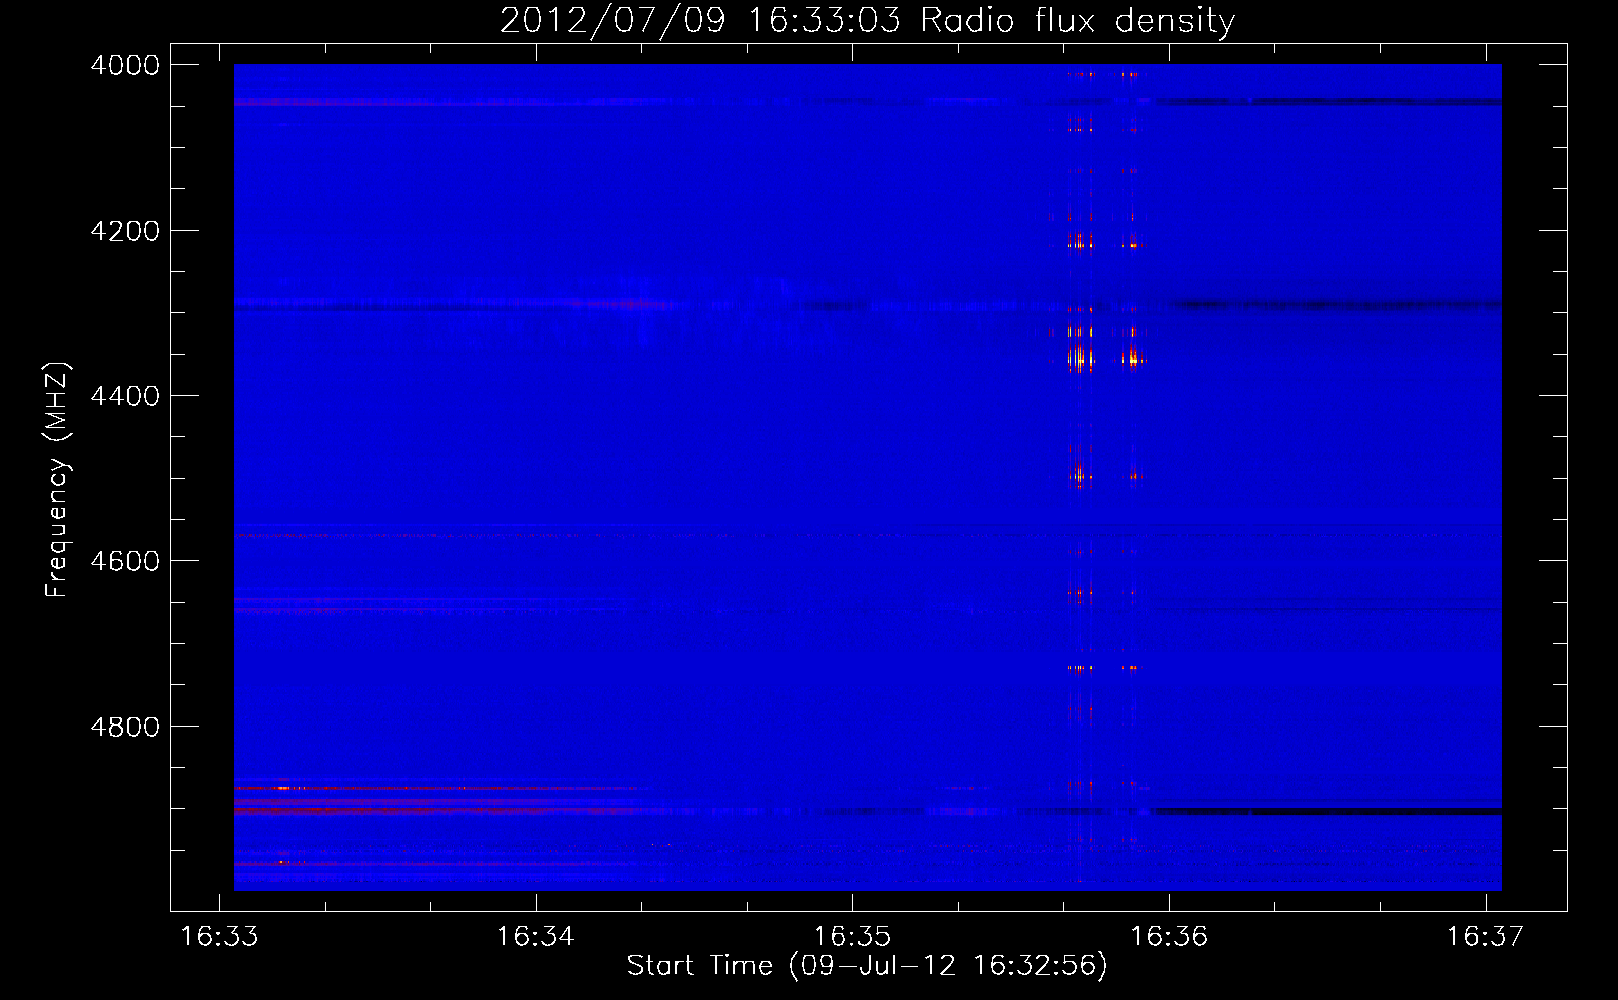Click the 'Start Time (09-Jul-12 16:32:56)' label
Screen dimensions: 1618x1000
[x=867, y=966]
